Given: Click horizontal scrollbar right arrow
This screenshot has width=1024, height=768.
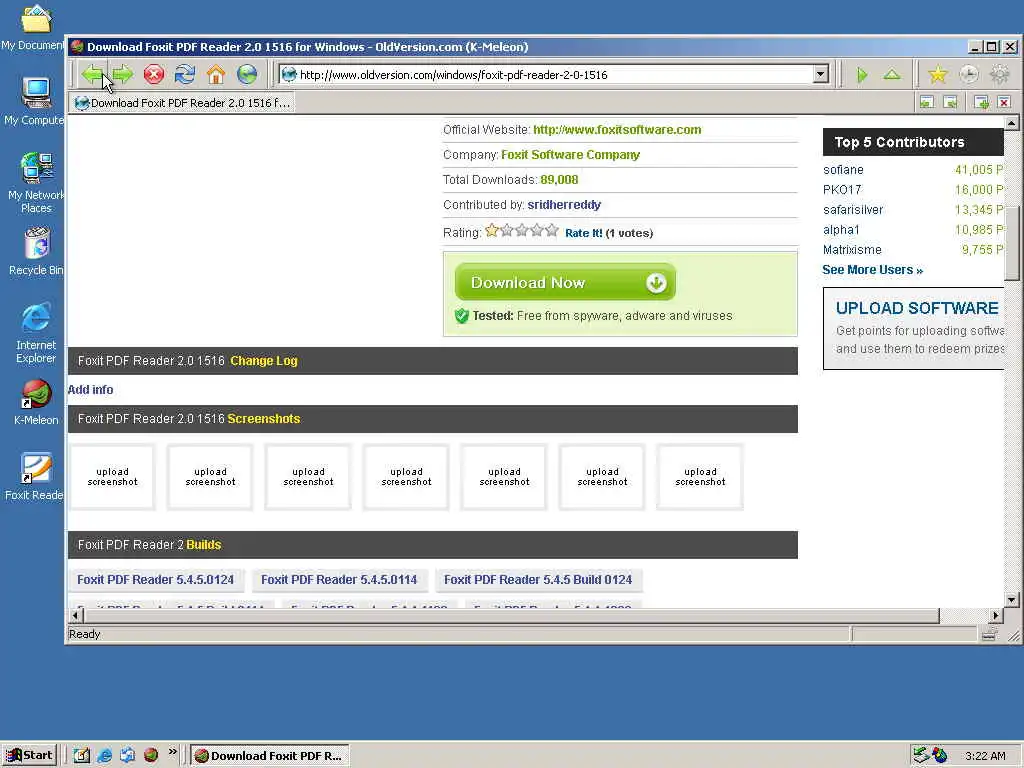Looking at the screenshot, I should pyautogui.click(x=996, y=615).
